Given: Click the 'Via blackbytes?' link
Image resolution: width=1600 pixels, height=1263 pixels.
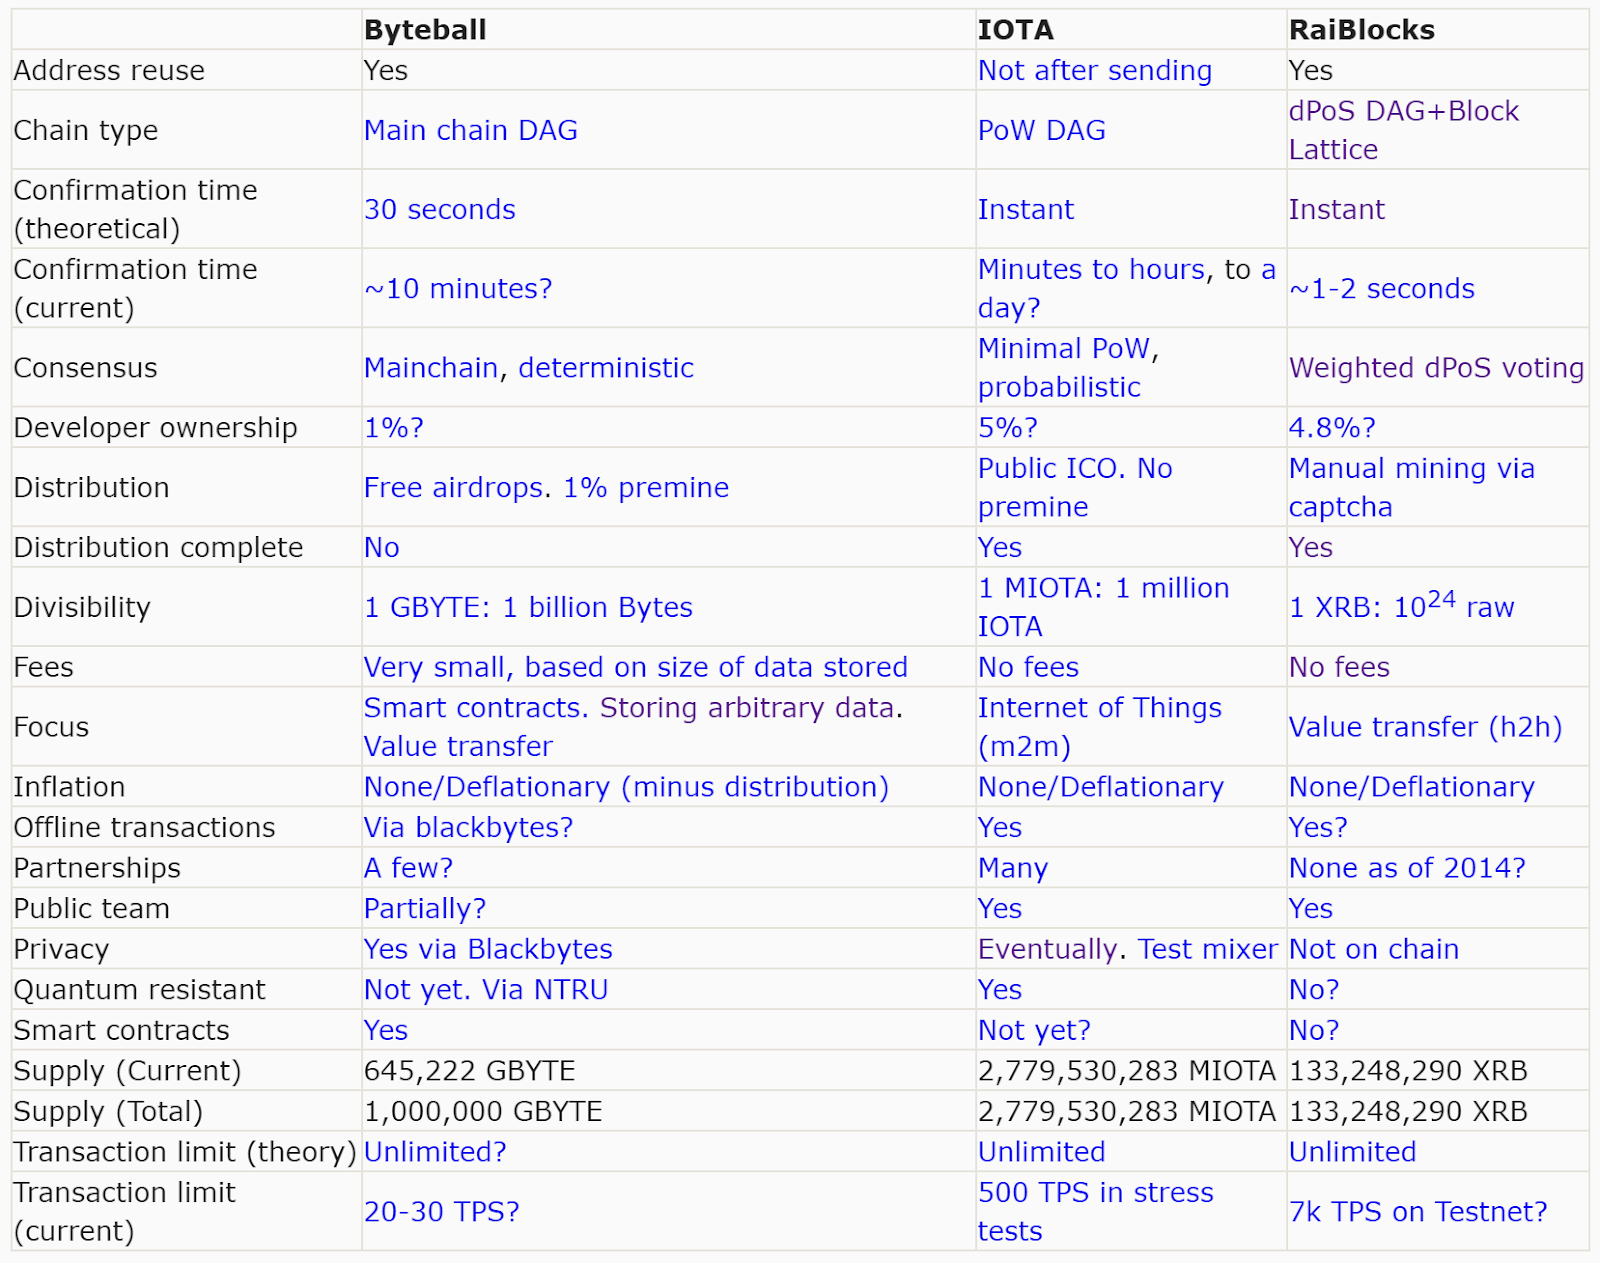Looking at the screenshot, I should [x=468, y=828].
